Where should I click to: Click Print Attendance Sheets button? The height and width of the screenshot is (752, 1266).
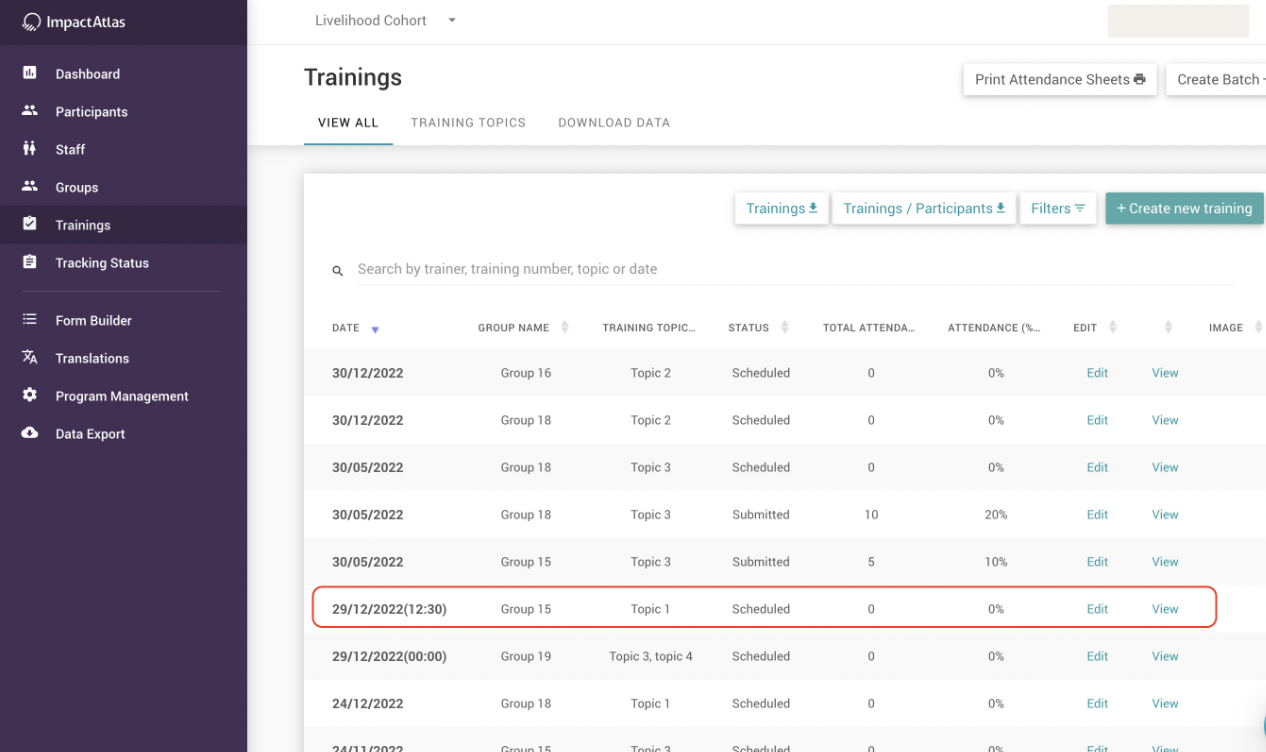1059,80
